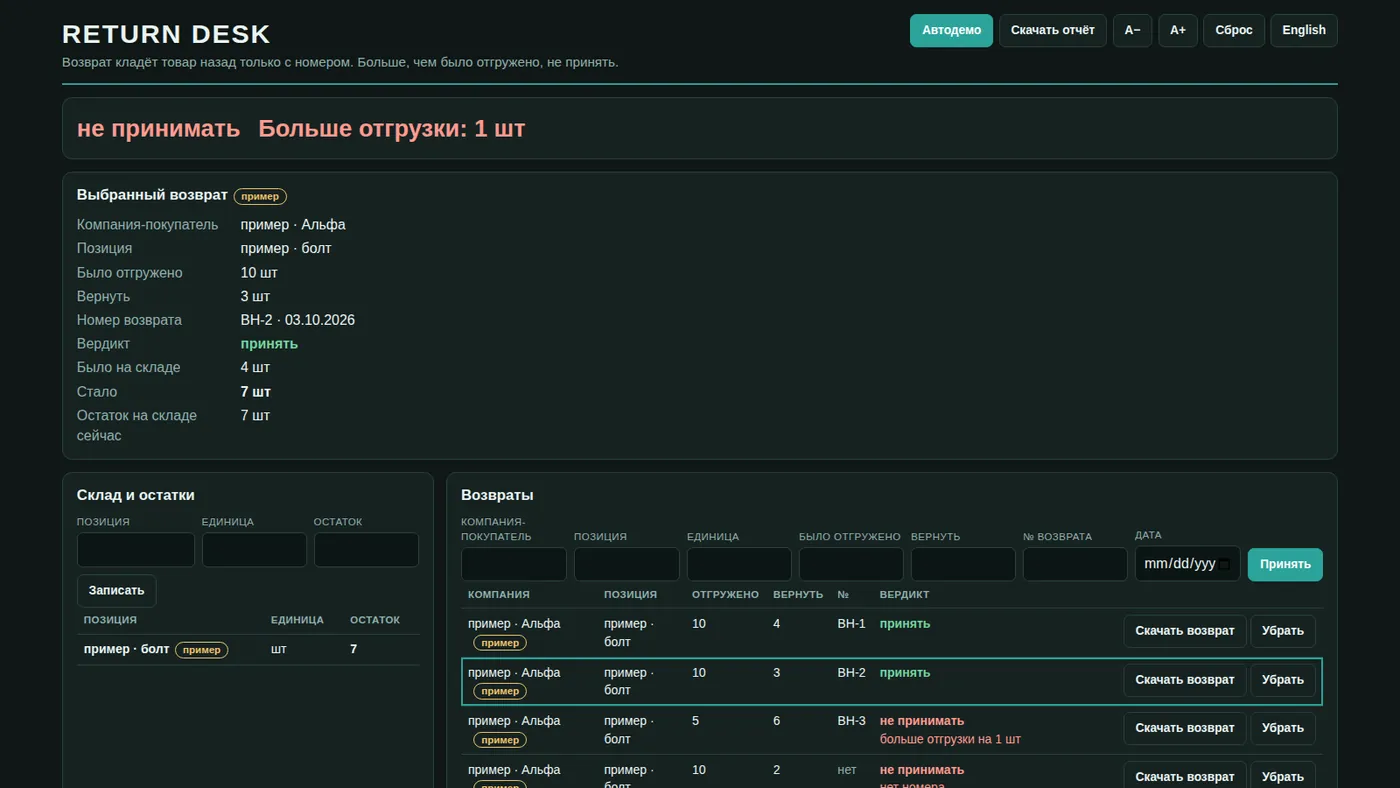1400x788 pixels.
Task: Focus the № возврата input field
Action: (x=1075, y=564)
